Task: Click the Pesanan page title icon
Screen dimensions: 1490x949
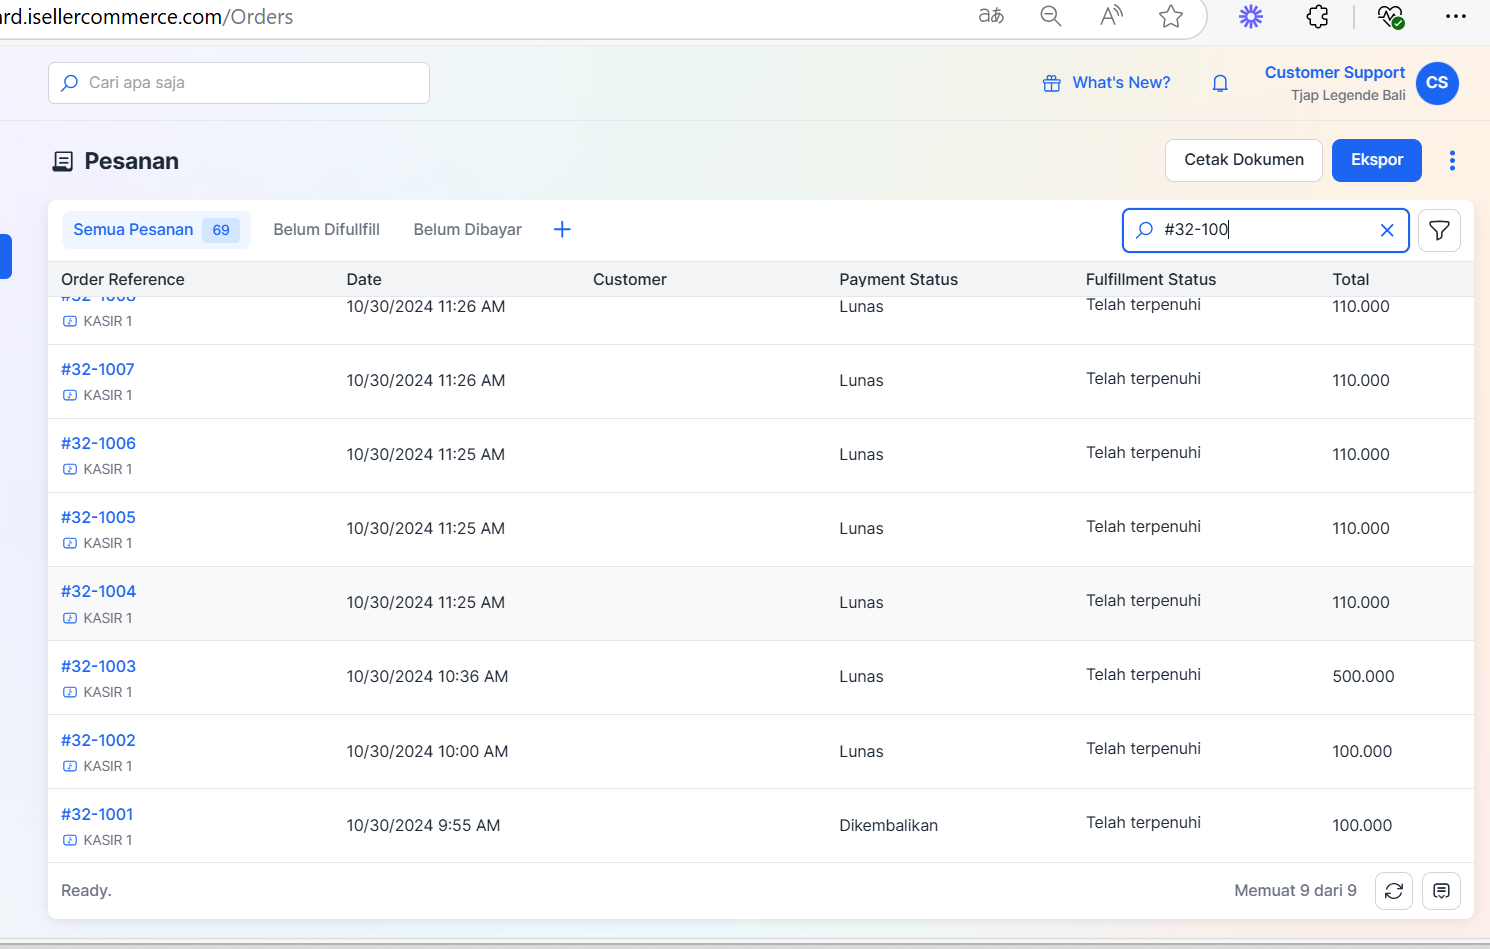Action: tap(63, 161)
